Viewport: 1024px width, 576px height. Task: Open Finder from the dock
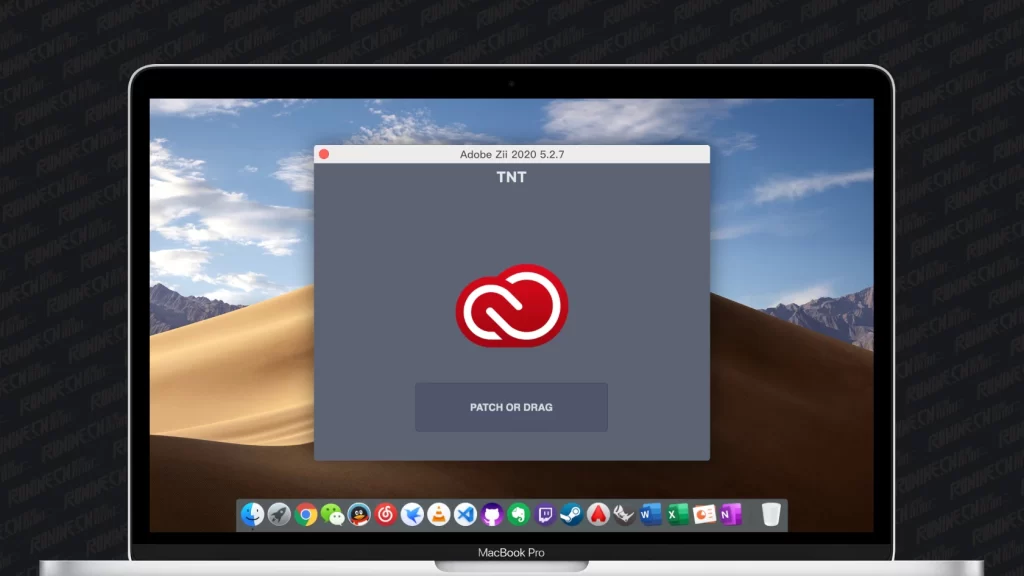click(x=253, y=515)
